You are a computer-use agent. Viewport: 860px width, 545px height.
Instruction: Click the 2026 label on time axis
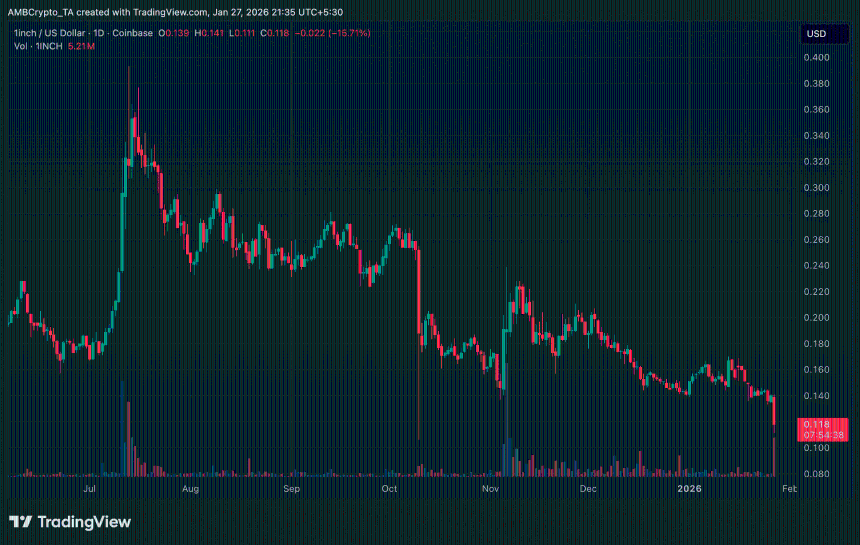[x=690, y=490]
